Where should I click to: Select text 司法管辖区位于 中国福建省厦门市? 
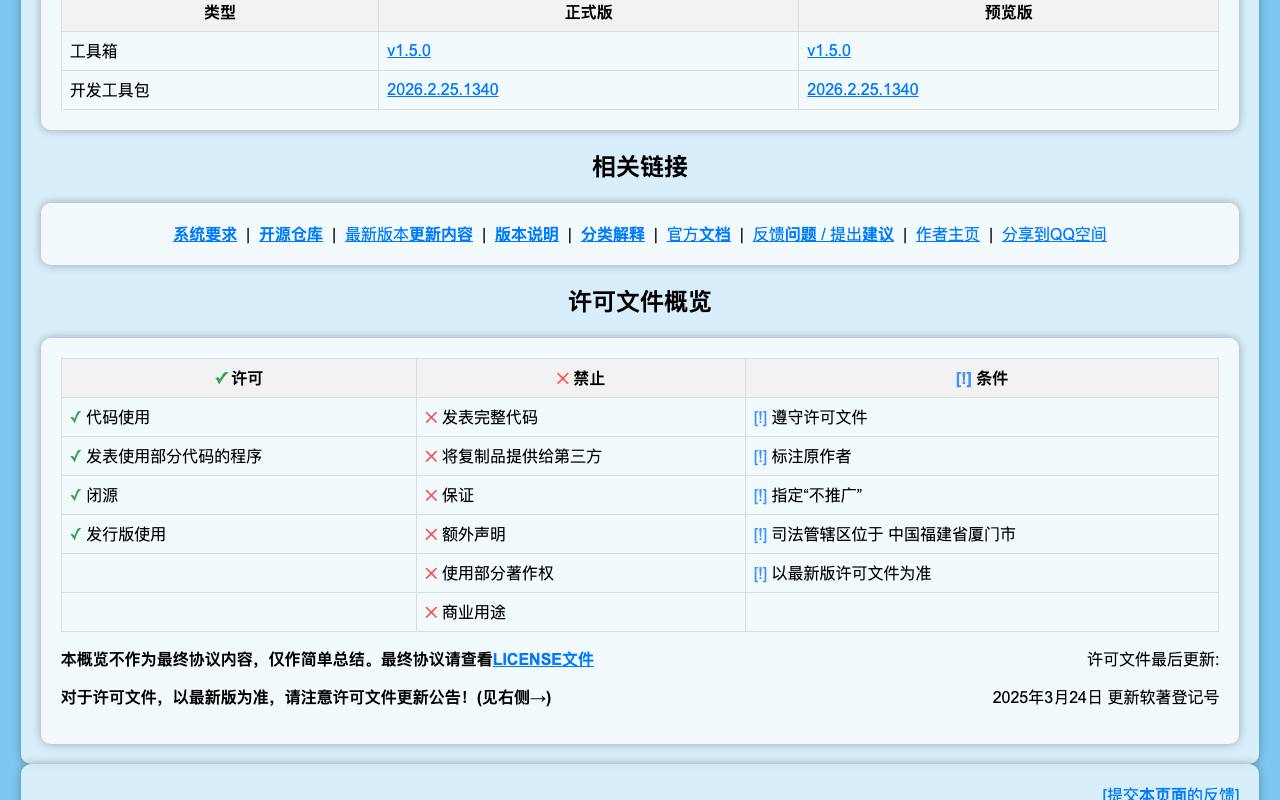tap(894, 535)
